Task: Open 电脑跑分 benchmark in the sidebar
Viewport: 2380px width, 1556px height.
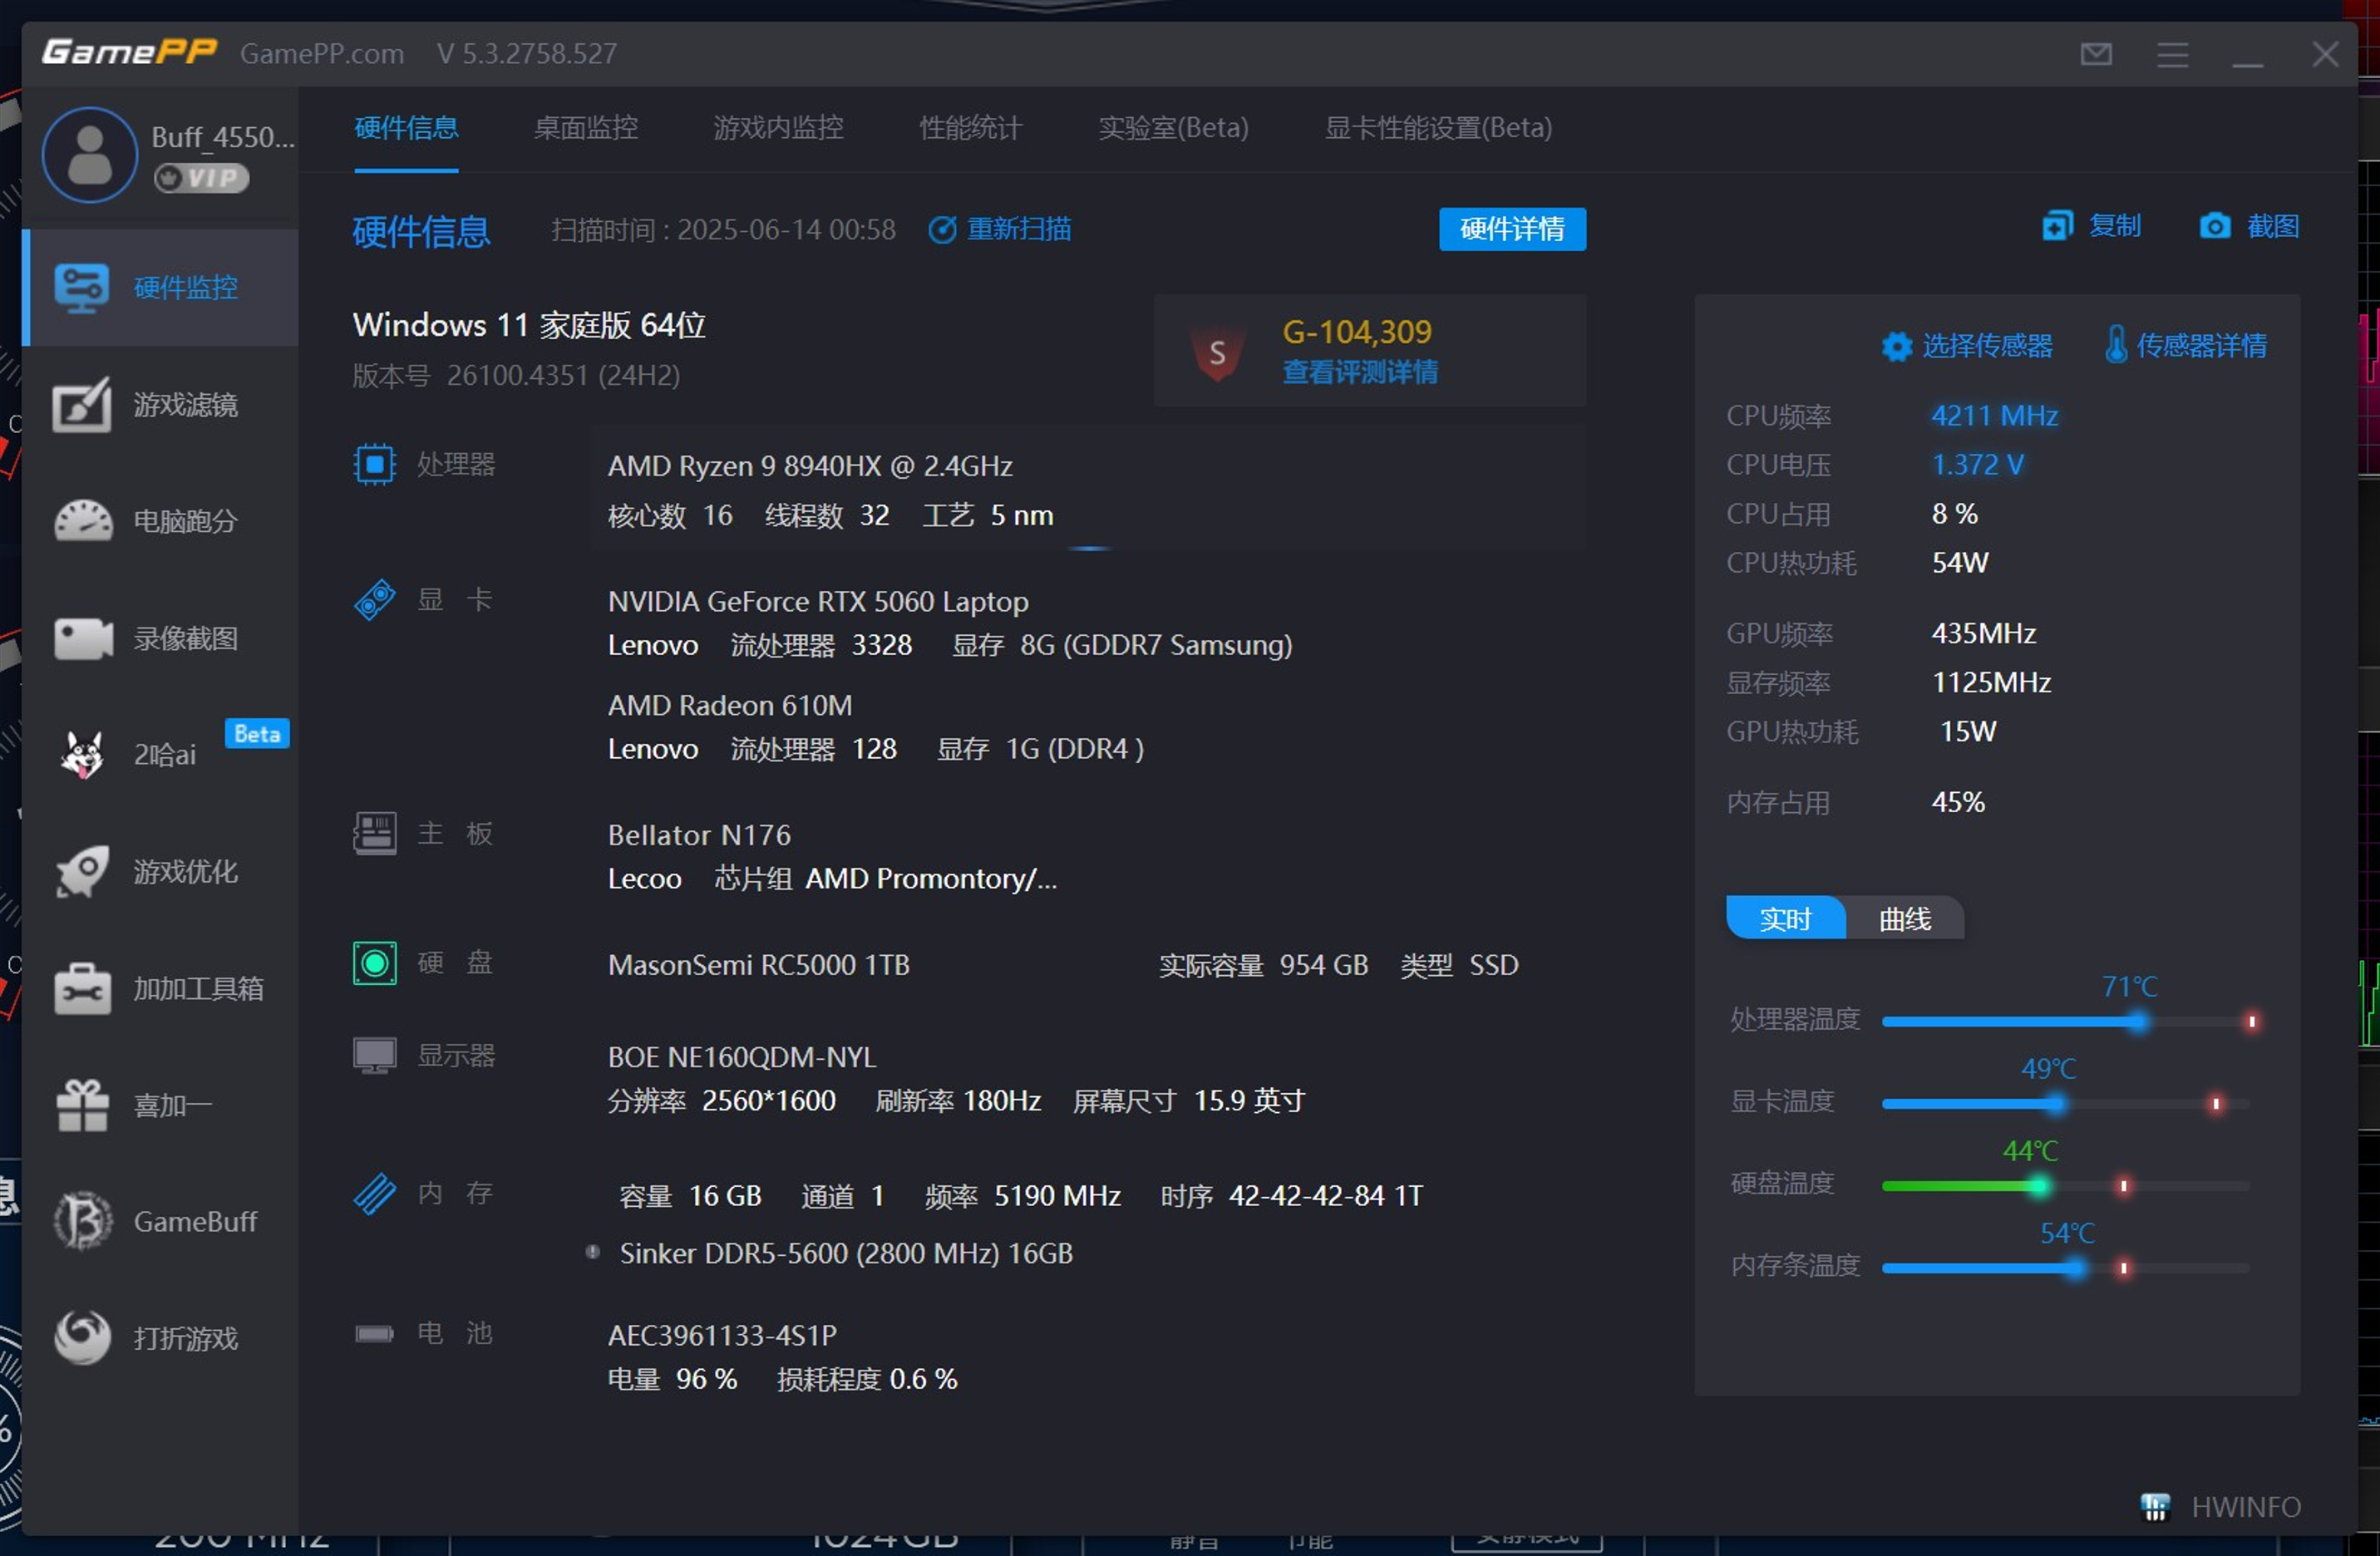Action: (160, 521)
